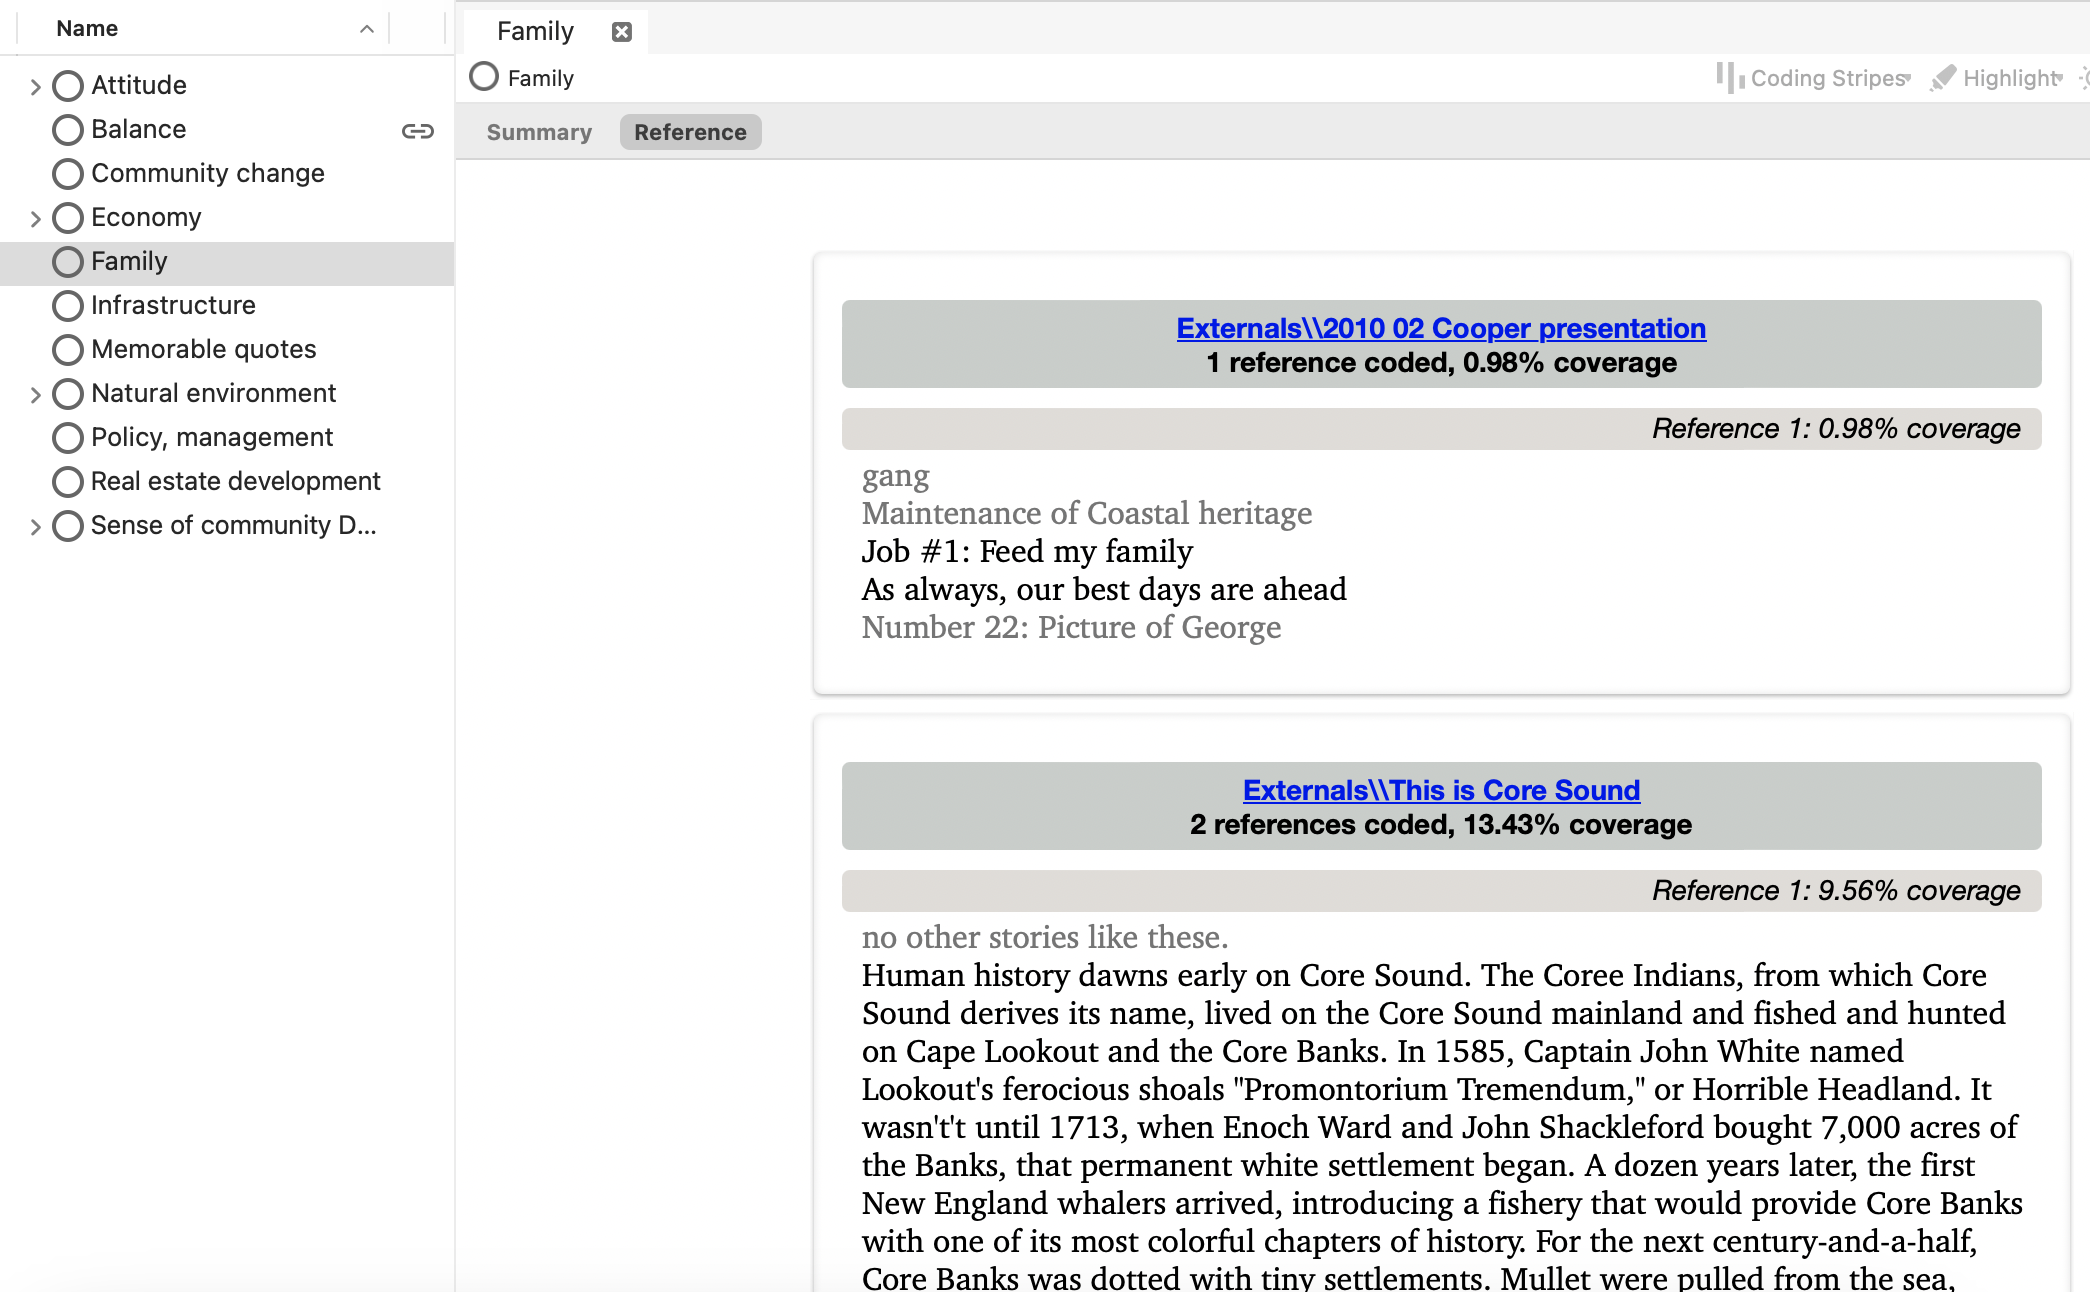Click the text 'Job #1: Feed my family'
2090x1292 pixels.
point(1027,552)
